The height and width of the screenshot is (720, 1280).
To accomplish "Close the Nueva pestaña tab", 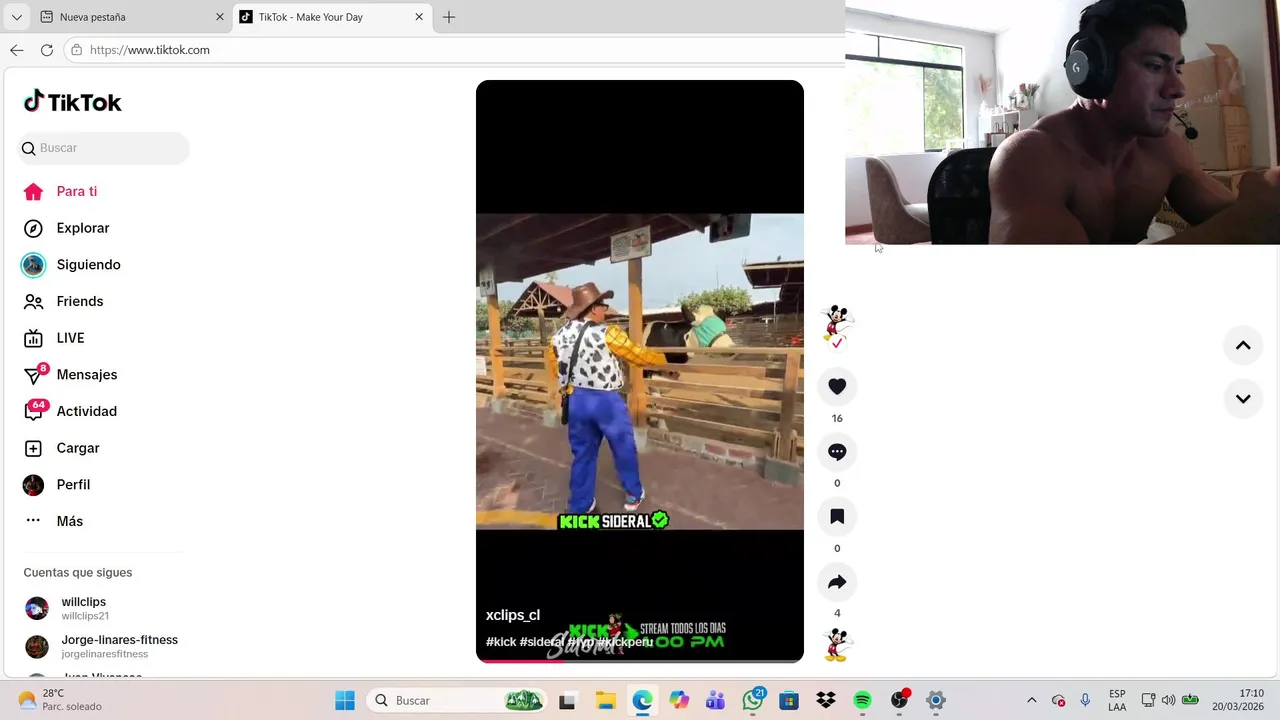I will [x=220, y=17].
